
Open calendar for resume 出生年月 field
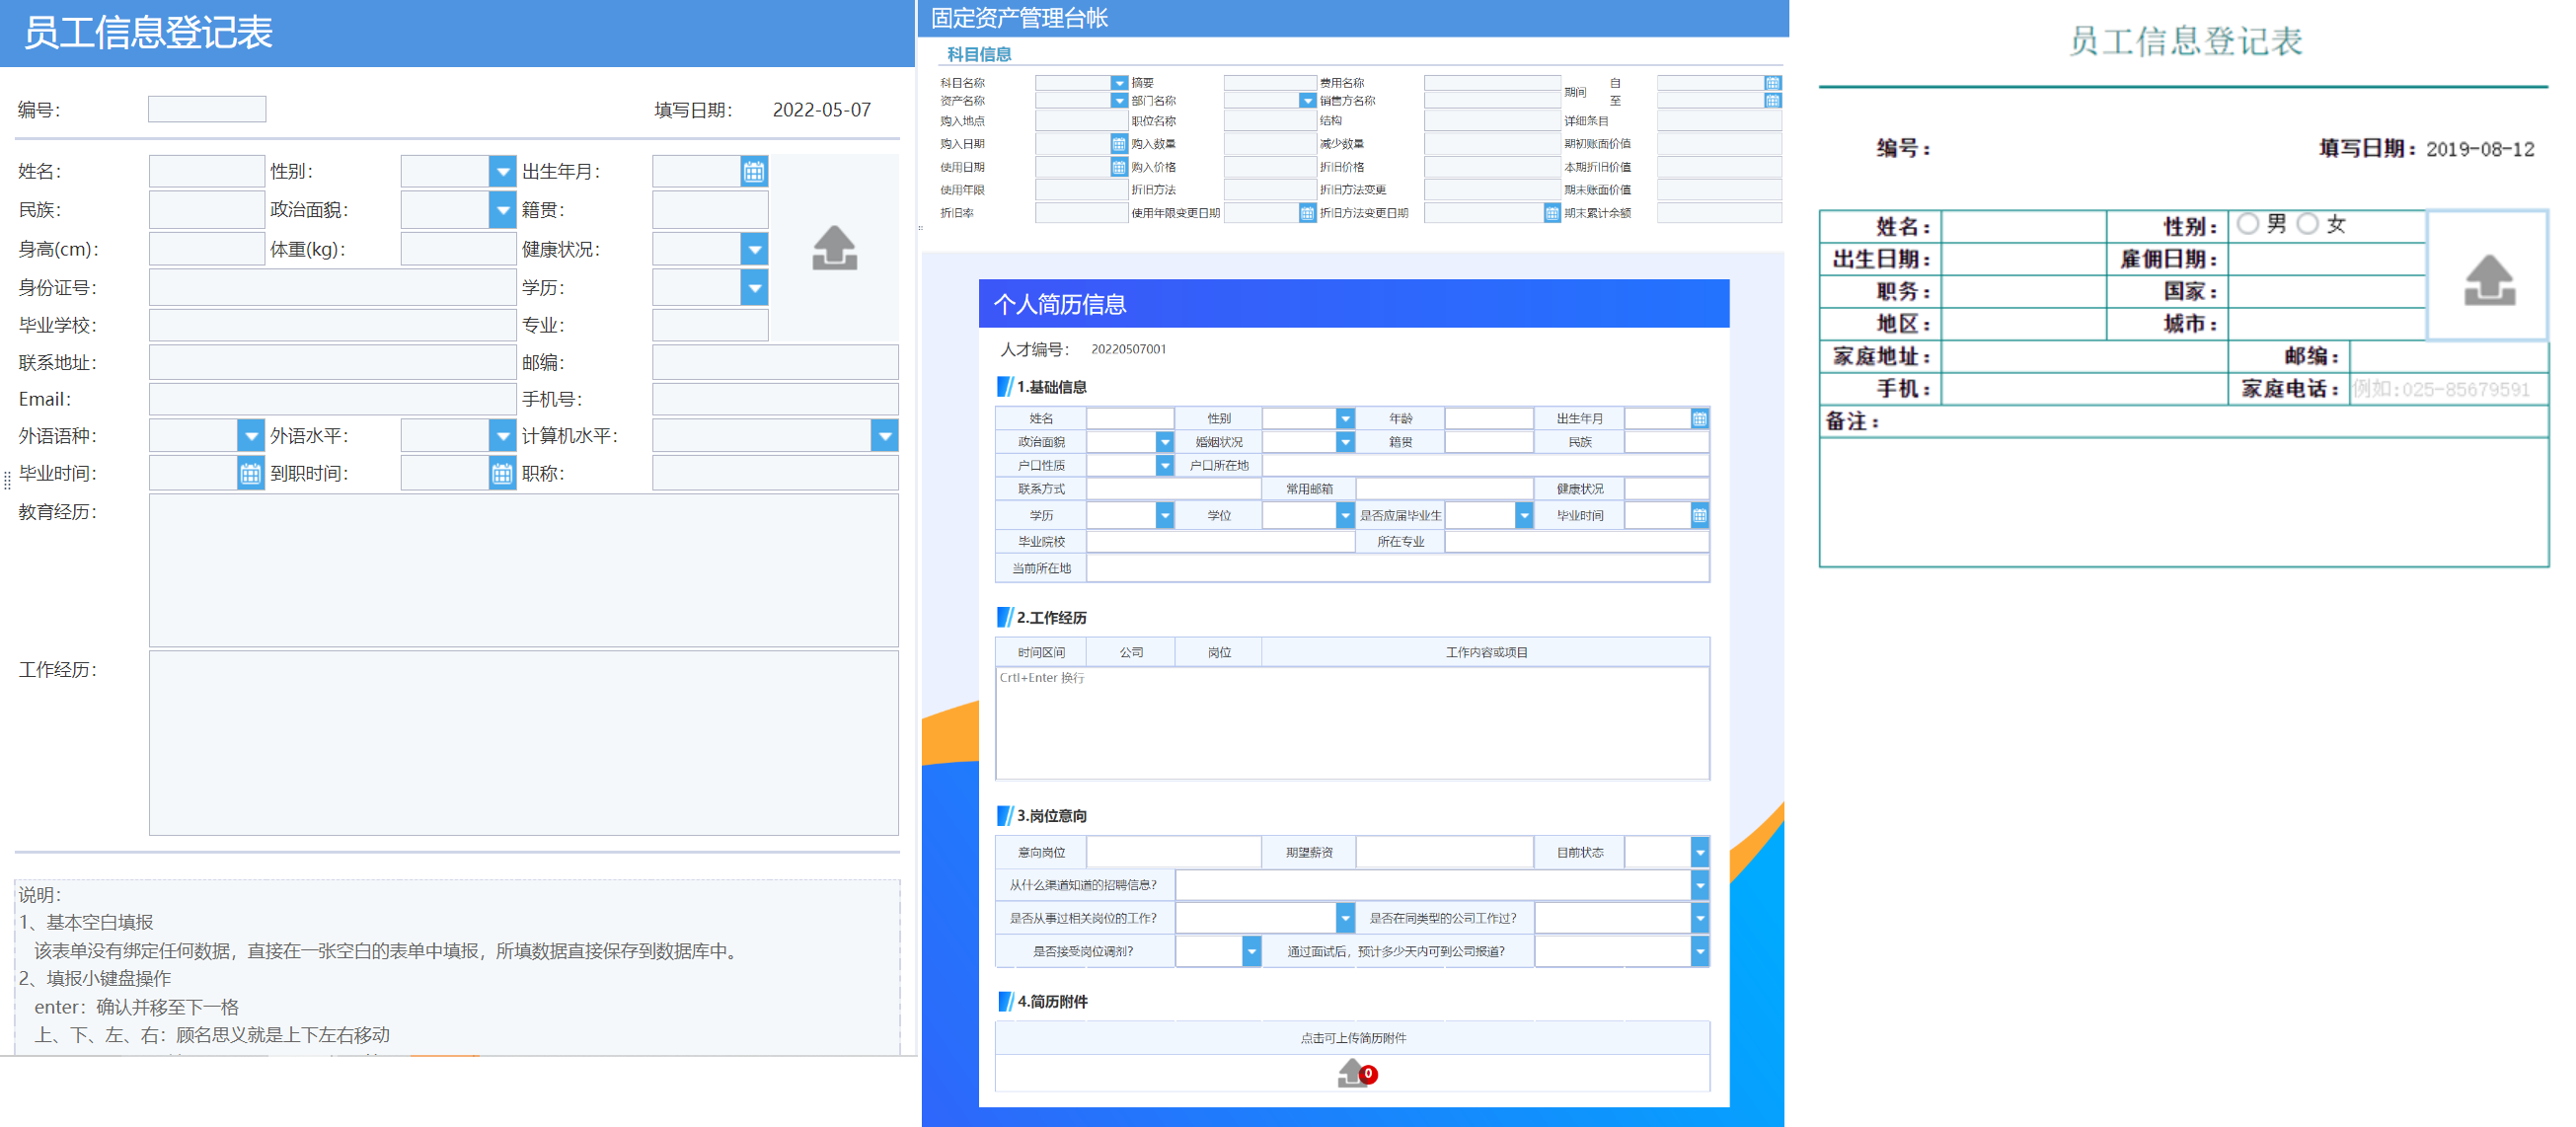click(1699, 418)
